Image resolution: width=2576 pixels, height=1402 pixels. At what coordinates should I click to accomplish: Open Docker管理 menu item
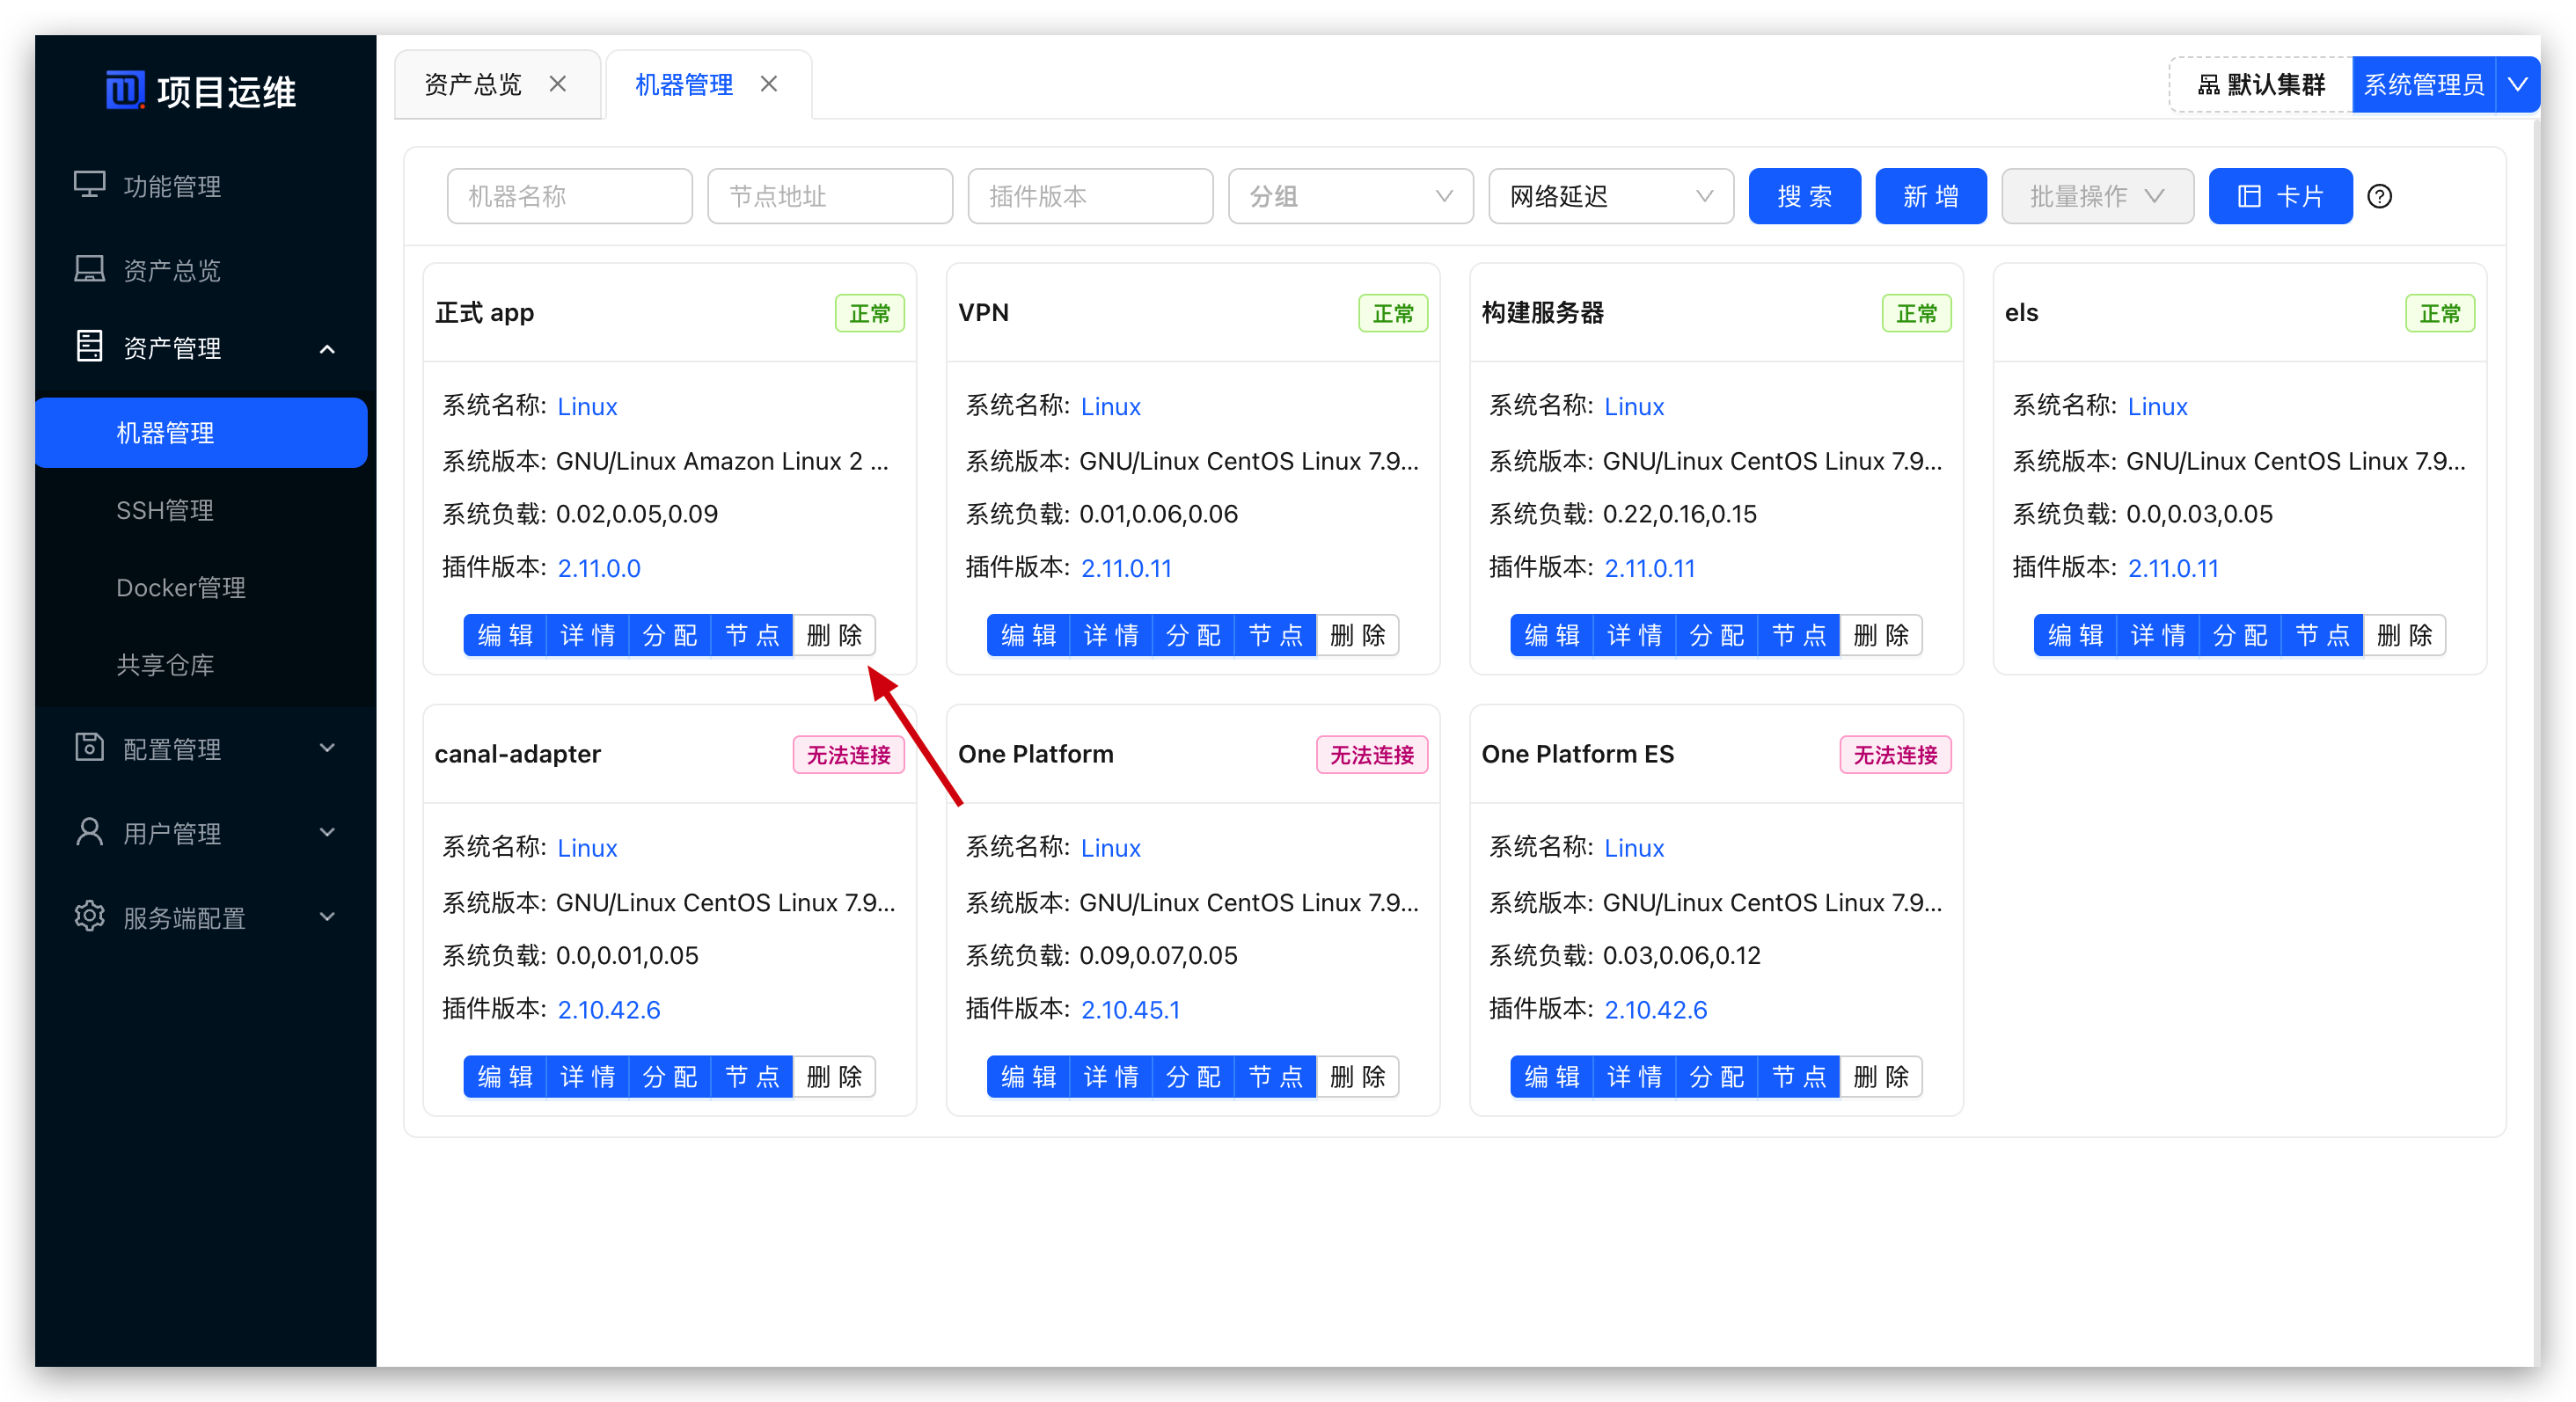pos(181,587)
